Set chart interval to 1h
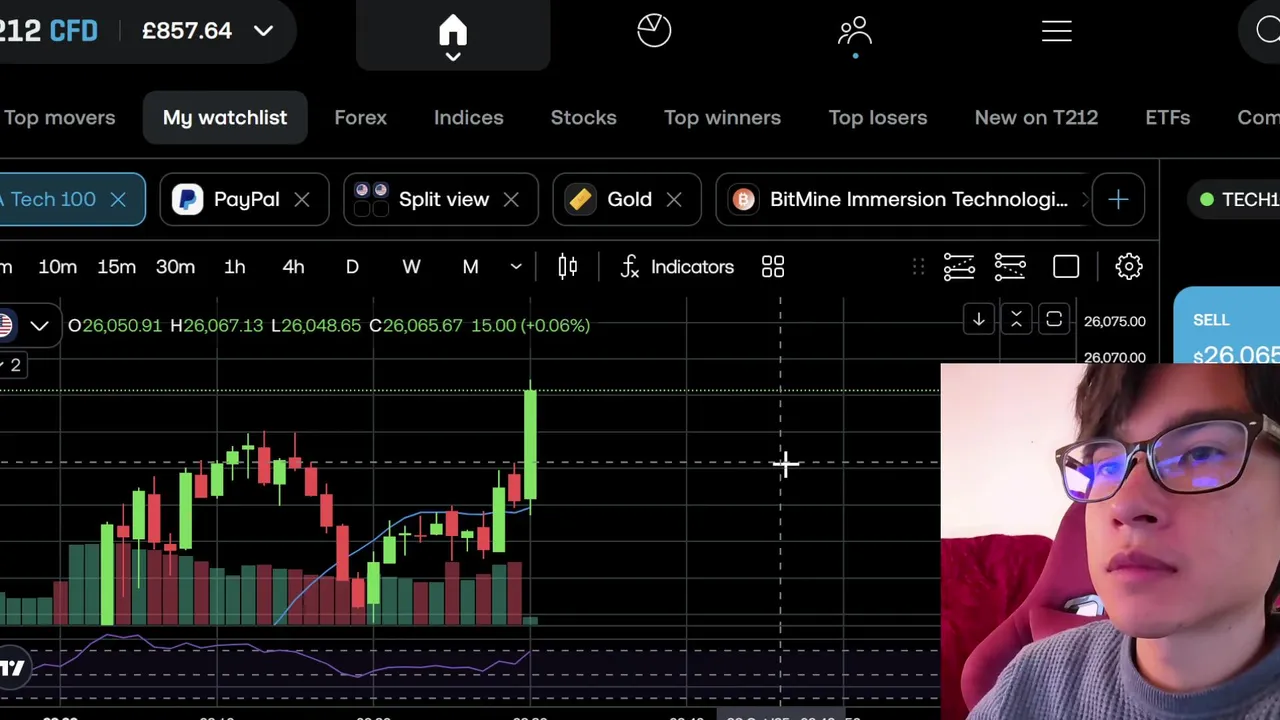This screenshot has width=1280, height=720. point(234,267)
